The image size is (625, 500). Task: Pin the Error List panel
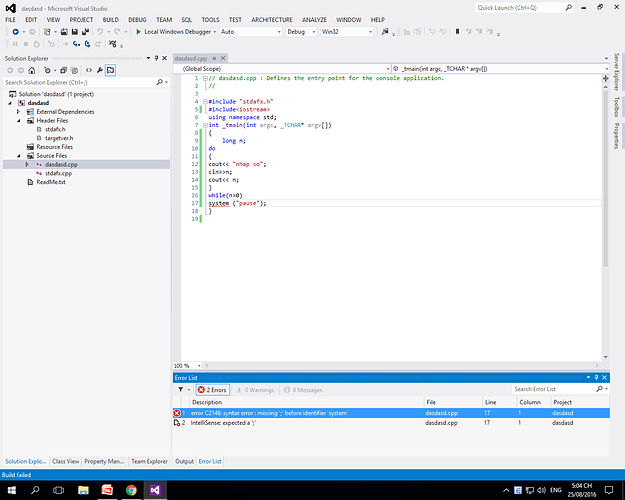point(596,378)
